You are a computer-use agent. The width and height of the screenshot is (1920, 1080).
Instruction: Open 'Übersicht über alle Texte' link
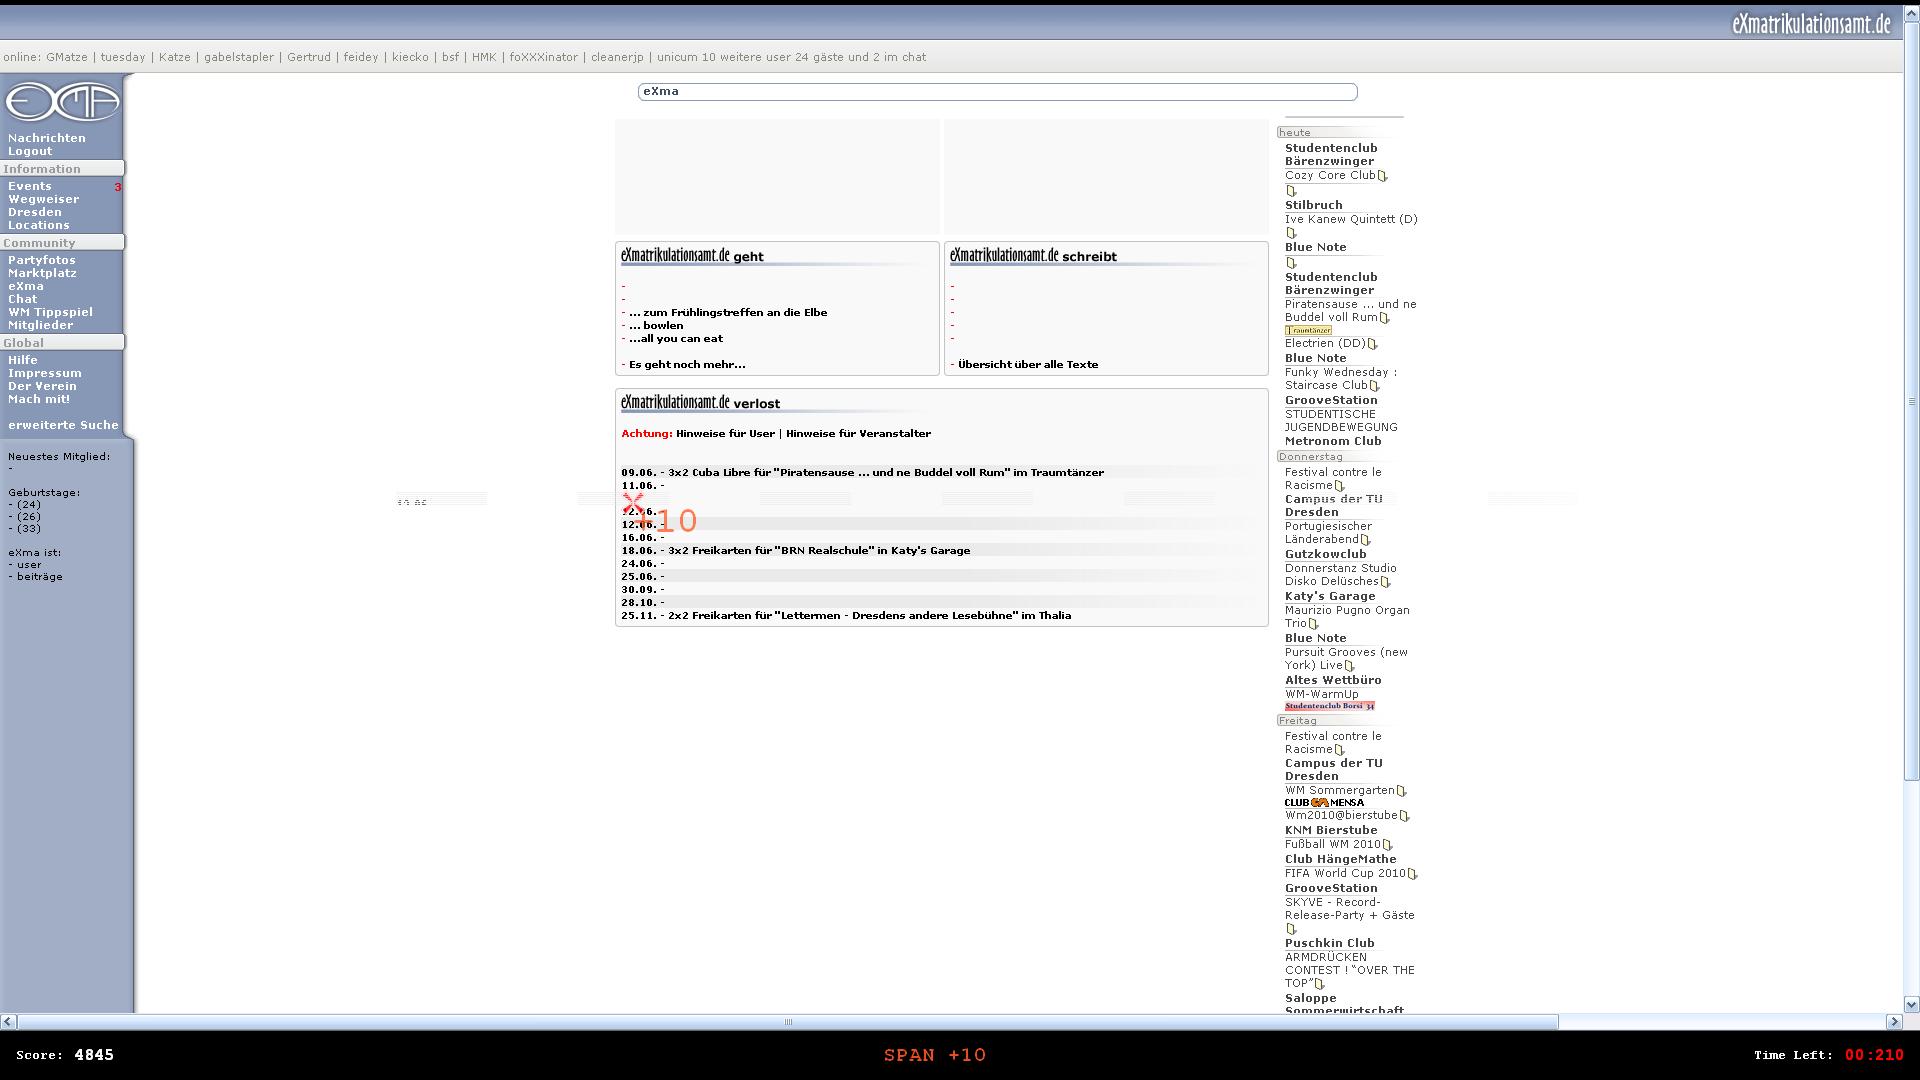point(1028,365)
